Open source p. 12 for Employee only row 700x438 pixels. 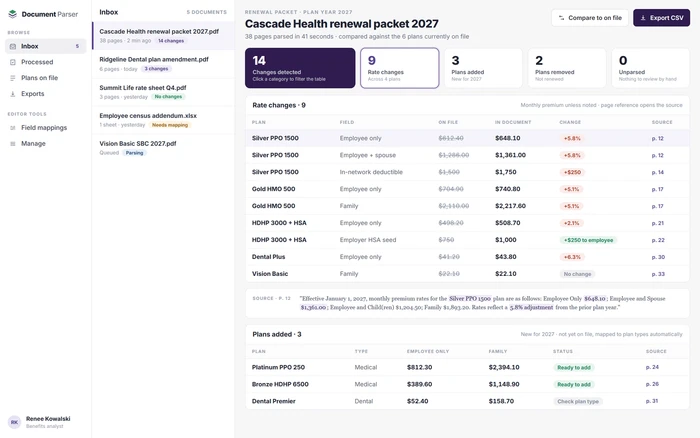658,138
